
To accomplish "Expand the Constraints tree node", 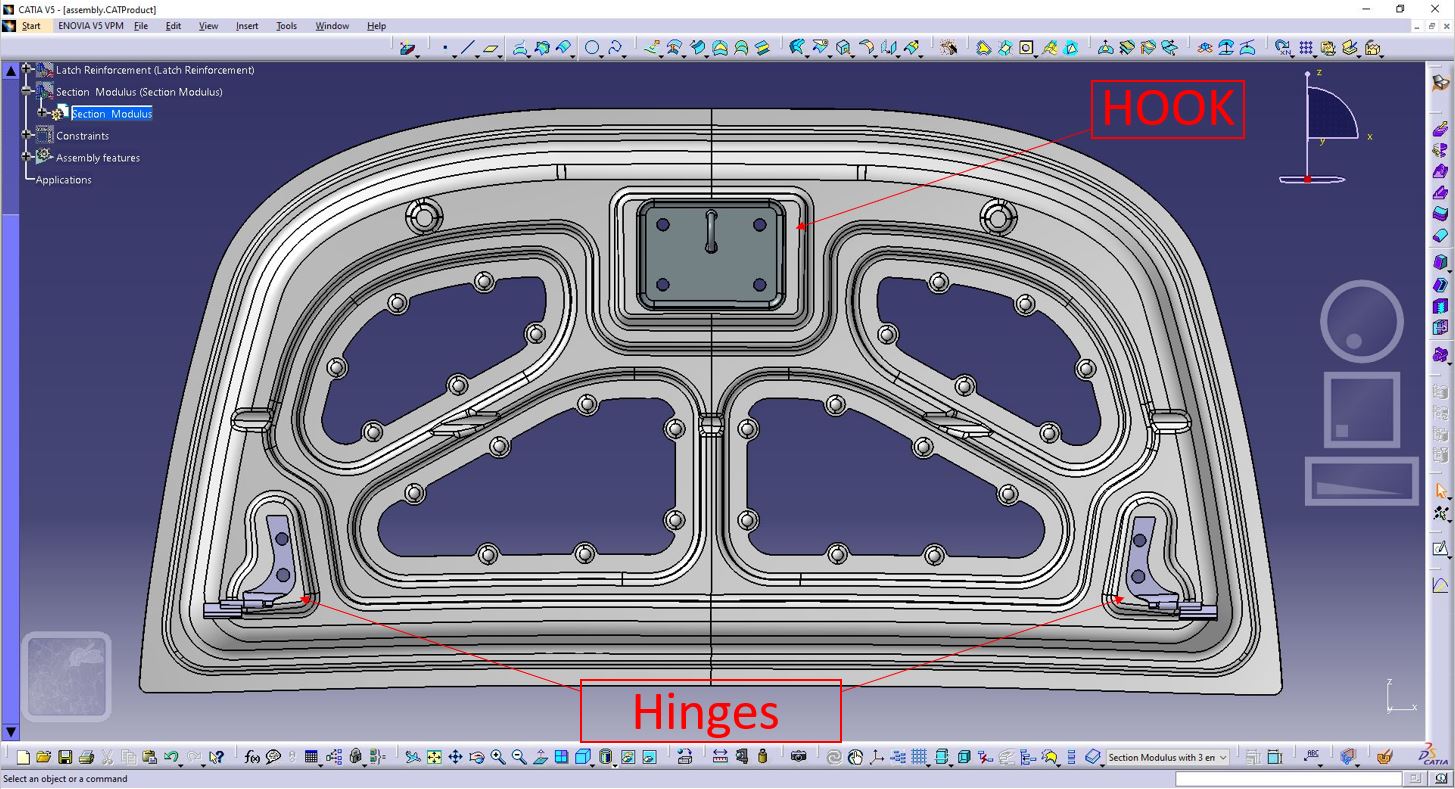I will (x=27, y=136).
